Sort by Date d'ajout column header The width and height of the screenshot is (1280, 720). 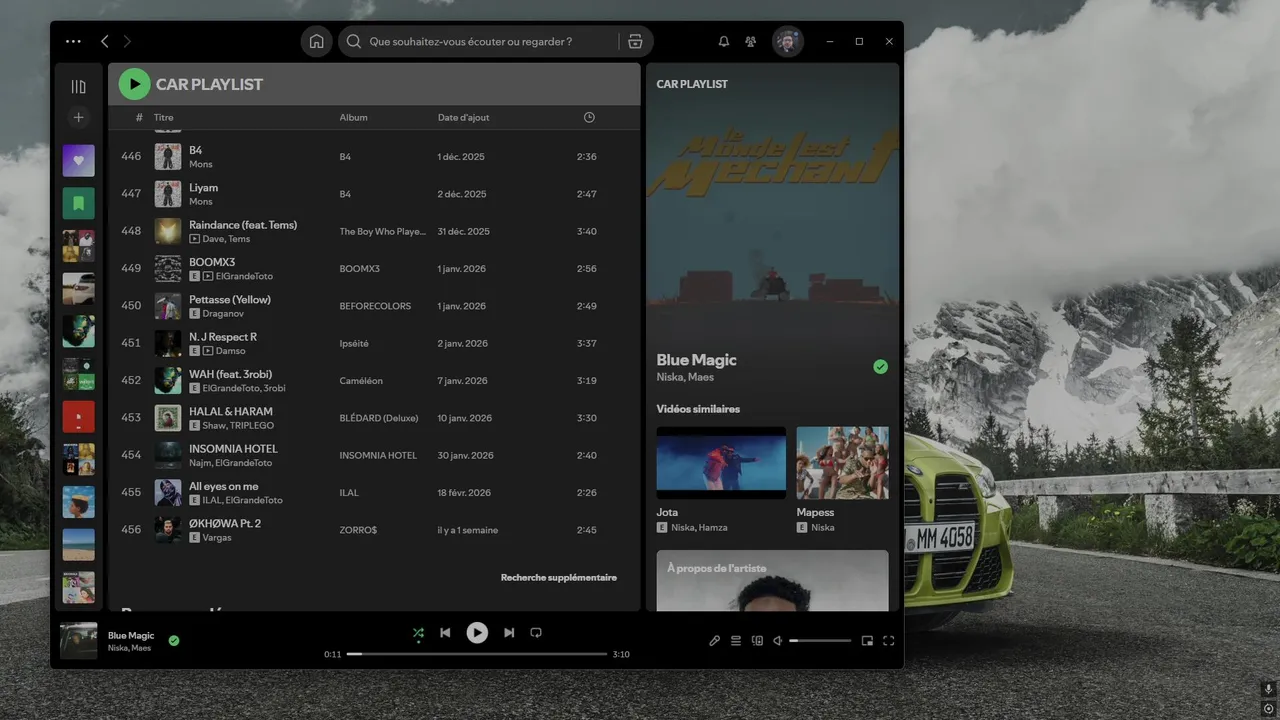click(x=463, y=117)
